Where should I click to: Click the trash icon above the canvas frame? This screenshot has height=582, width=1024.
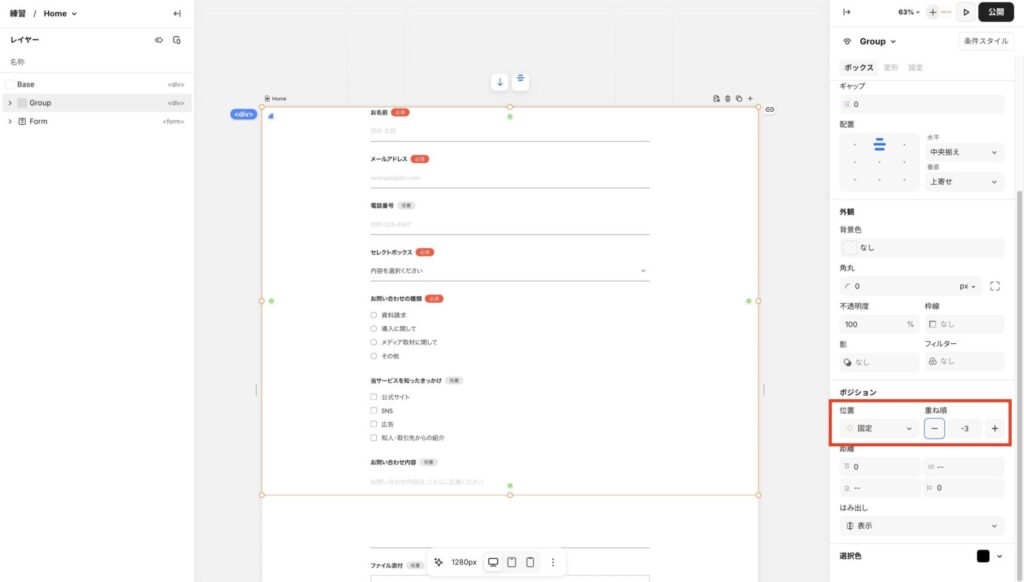click(727, 98)
